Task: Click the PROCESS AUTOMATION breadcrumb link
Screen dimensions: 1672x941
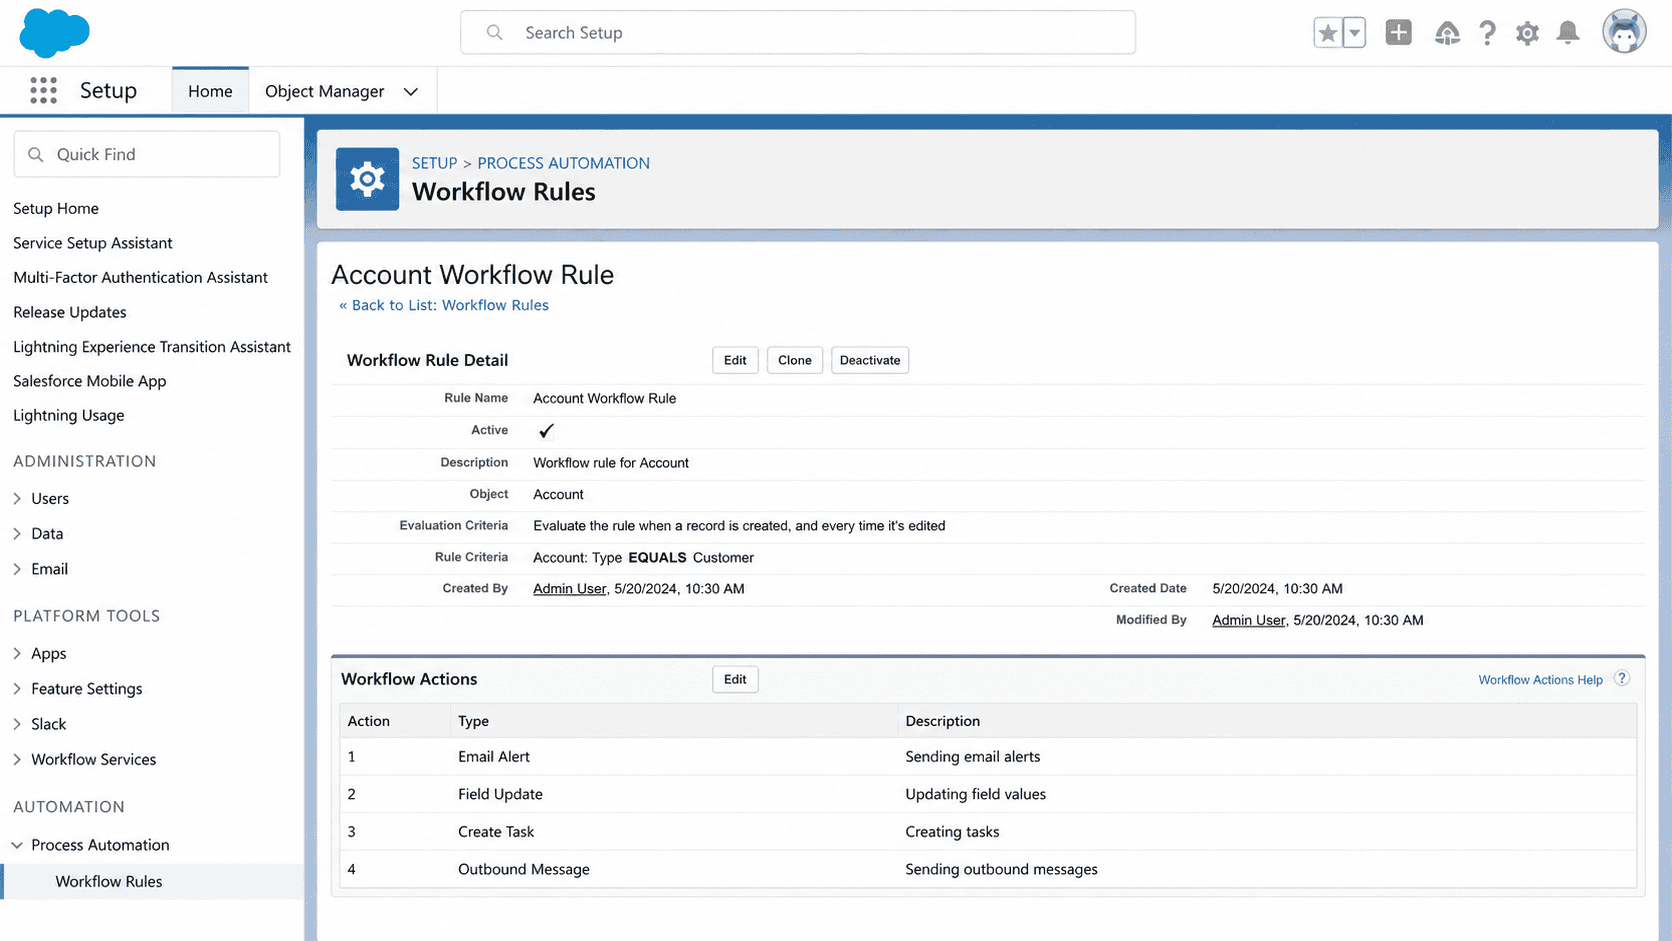Action: pos(563,163)
